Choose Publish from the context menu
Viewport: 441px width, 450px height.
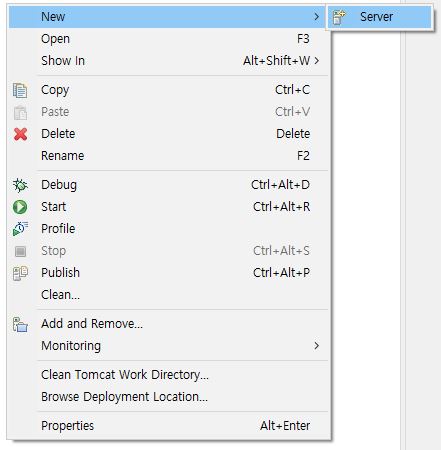click(x=170, y=273)
